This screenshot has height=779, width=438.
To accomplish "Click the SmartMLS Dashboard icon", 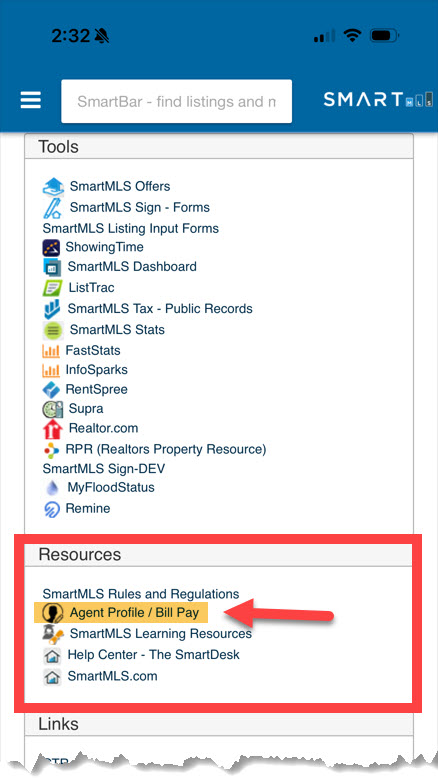I will 52,267.
